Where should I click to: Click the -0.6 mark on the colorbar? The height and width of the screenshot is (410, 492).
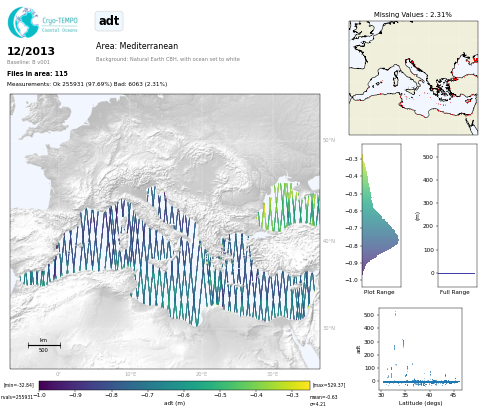coord(184,395)
